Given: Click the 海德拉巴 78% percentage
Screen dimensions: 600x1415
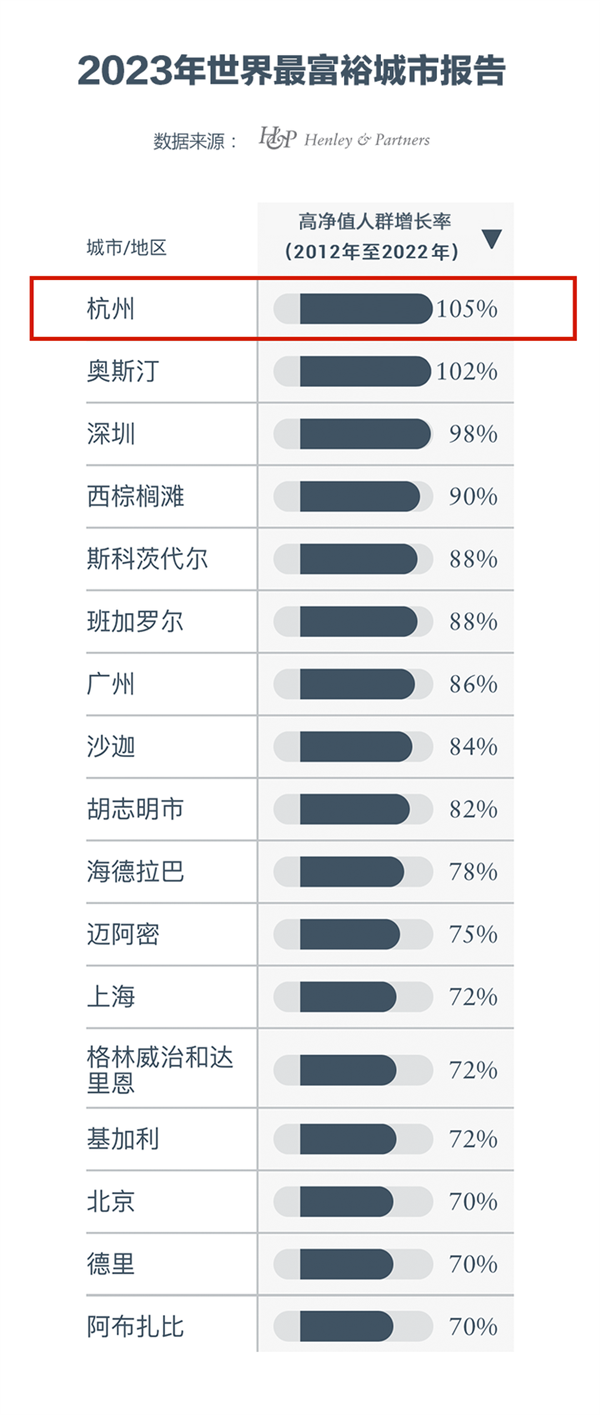Looking at the screenshot, I should point(473,872).
